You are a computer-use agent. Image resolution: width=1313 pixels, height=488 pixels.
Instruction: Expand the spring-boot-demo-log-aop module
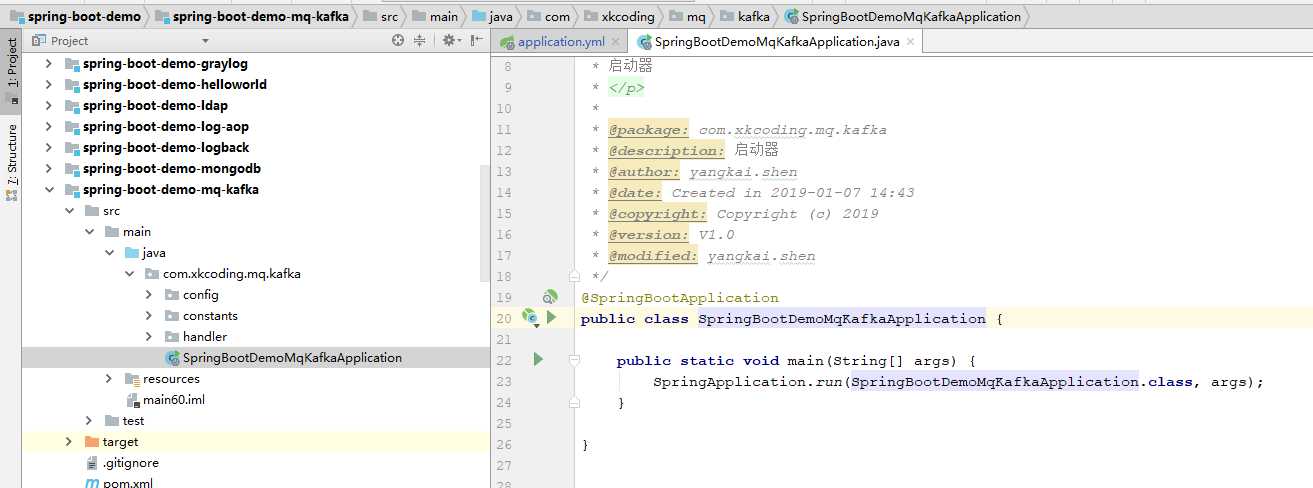[x=48, y=127]
